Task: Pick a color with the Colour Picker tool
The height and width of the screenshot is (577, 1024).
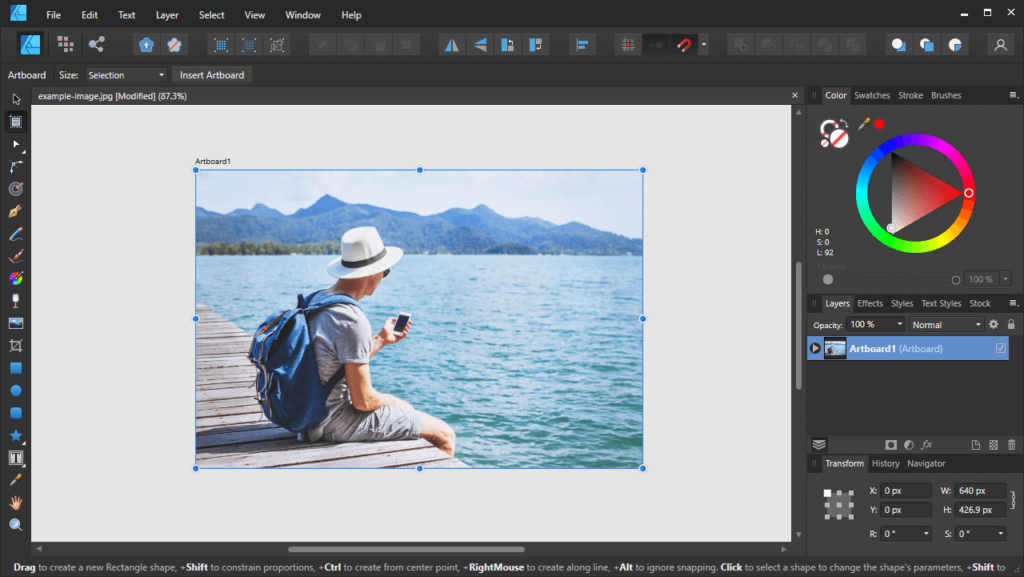Action: pos(16,478)
